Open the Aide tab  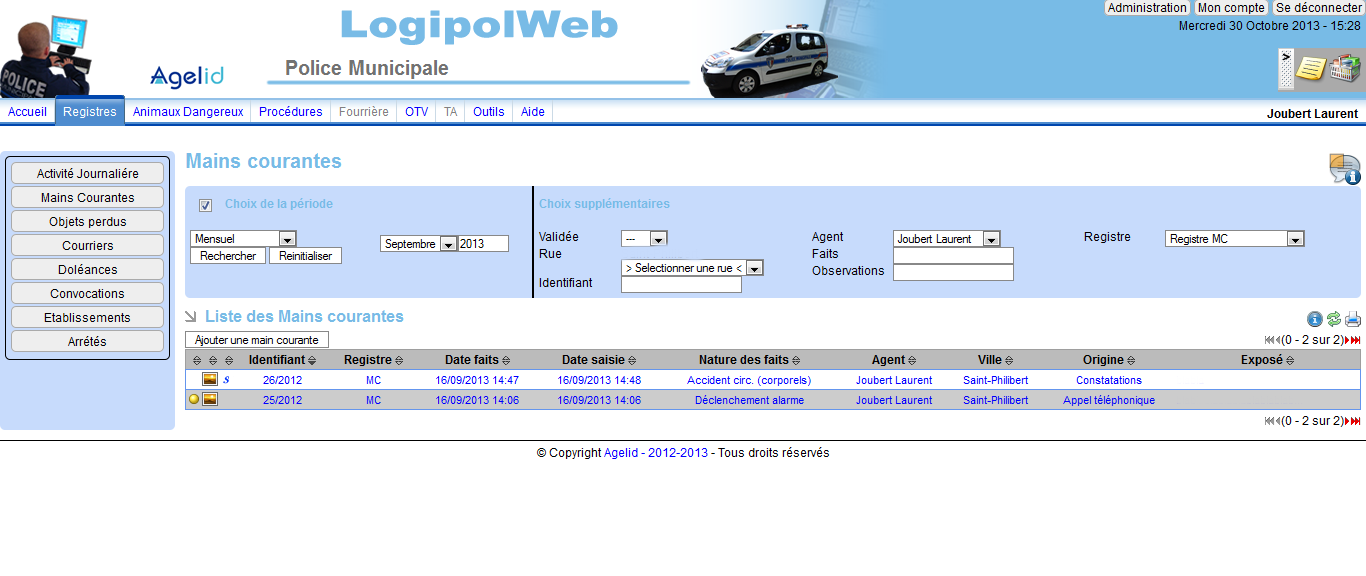click(x=533, y=112)
